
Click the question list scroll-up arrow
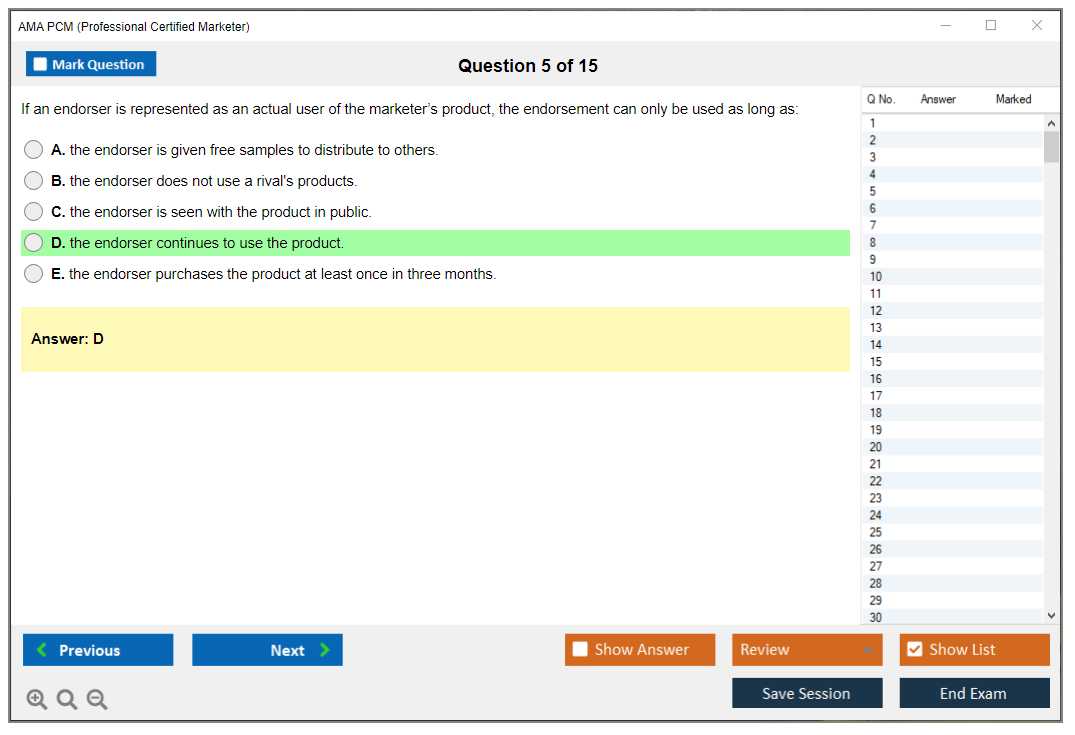click(x=1050, y=122)
